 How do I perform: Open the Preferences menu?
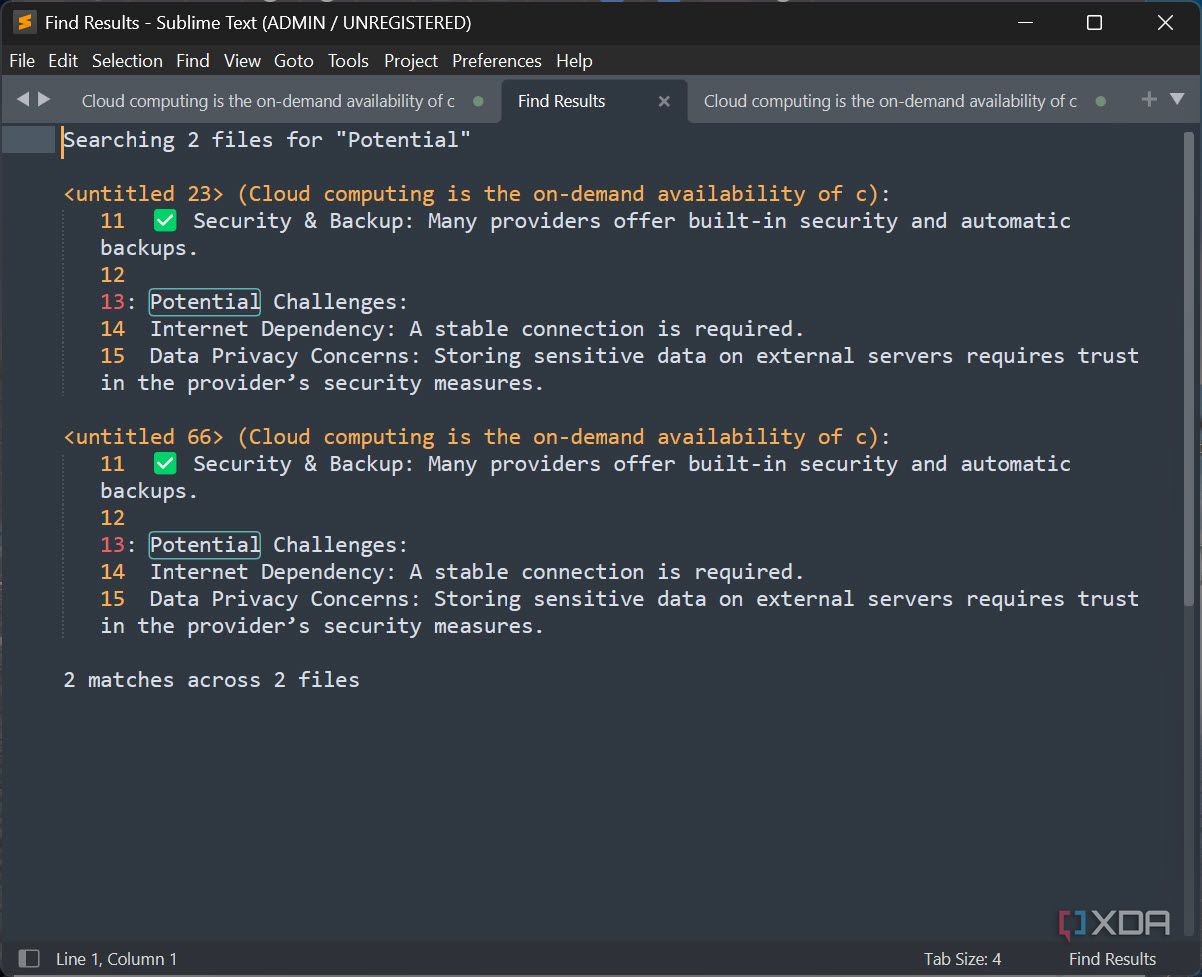coord(497,61)
